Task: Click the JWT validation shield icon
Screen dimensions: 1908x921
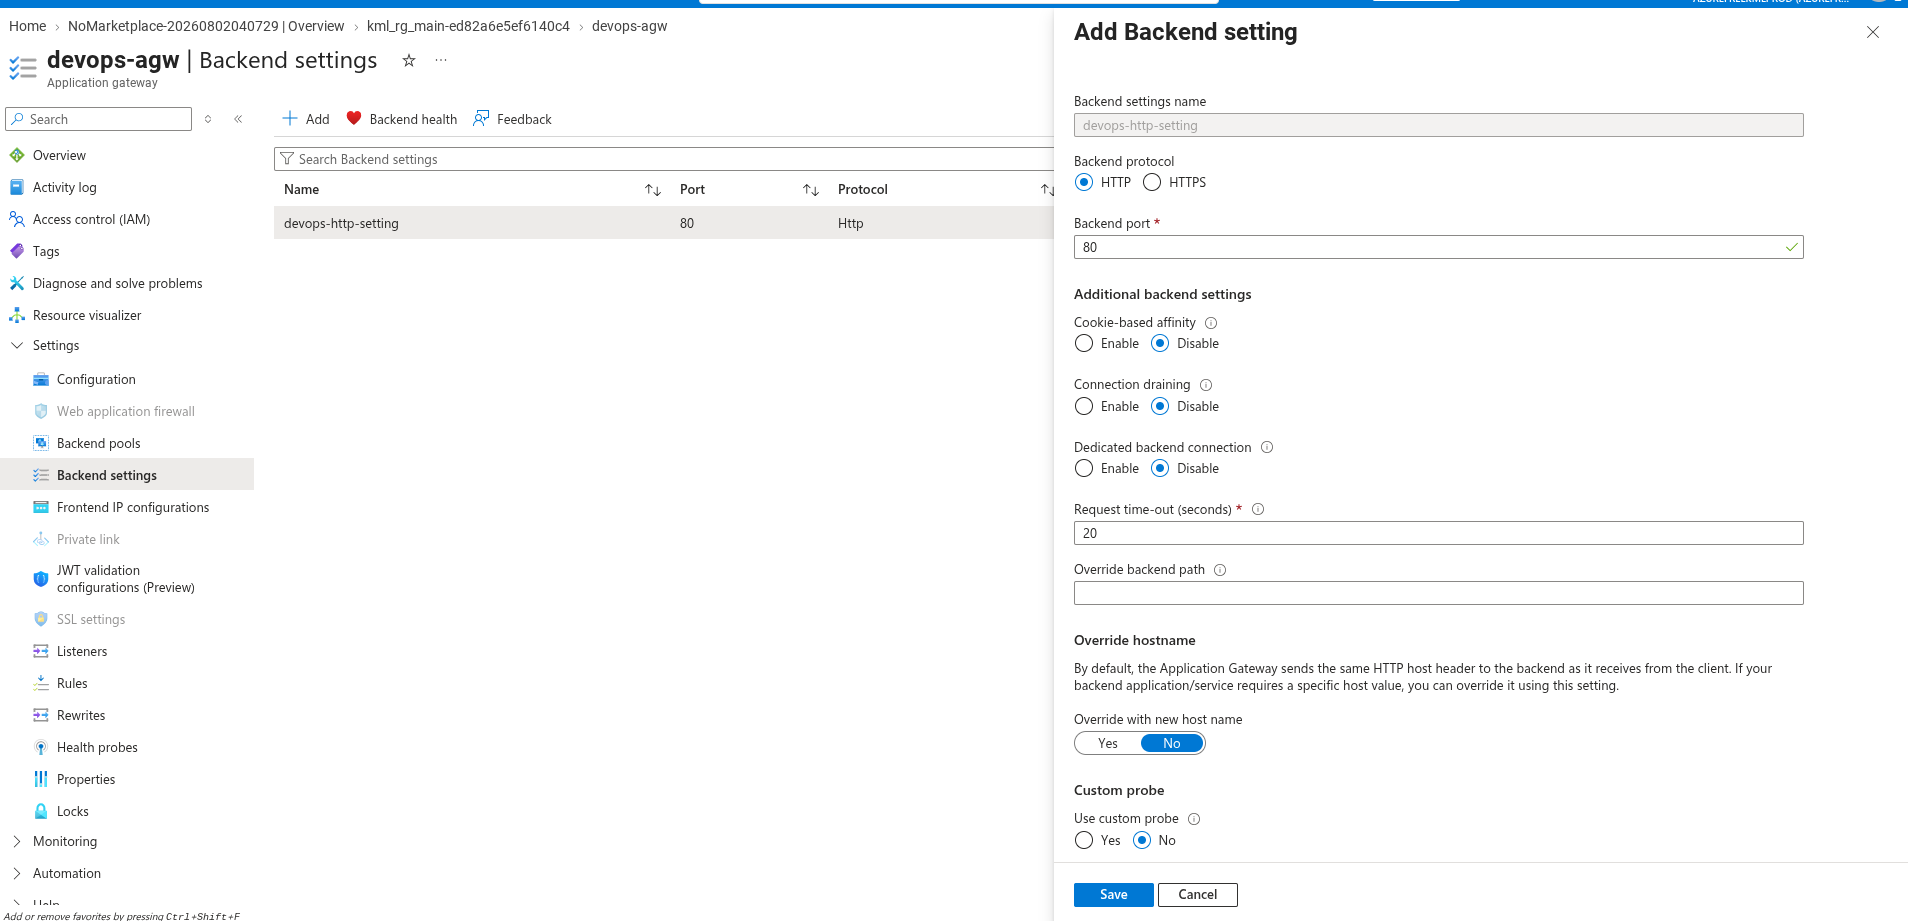Action: tap(41, 579)
